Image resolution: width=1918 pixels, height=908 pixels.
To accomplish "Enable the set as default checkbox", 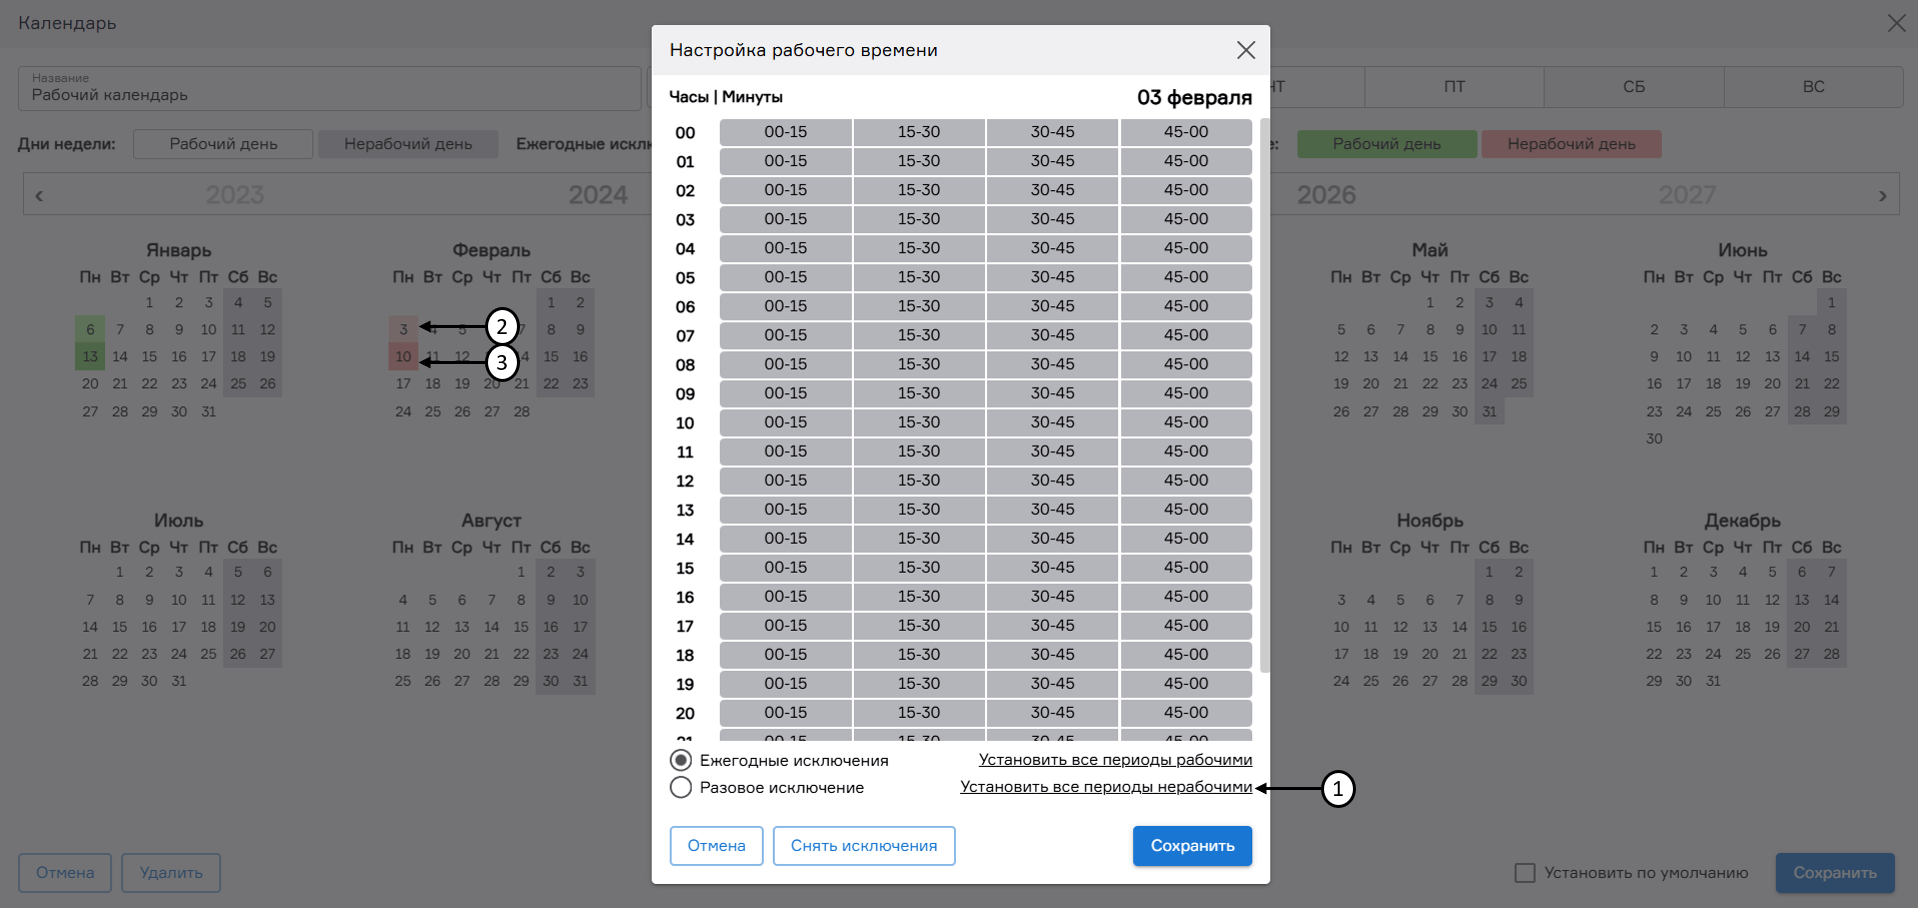I will [x=1525, y=873].
